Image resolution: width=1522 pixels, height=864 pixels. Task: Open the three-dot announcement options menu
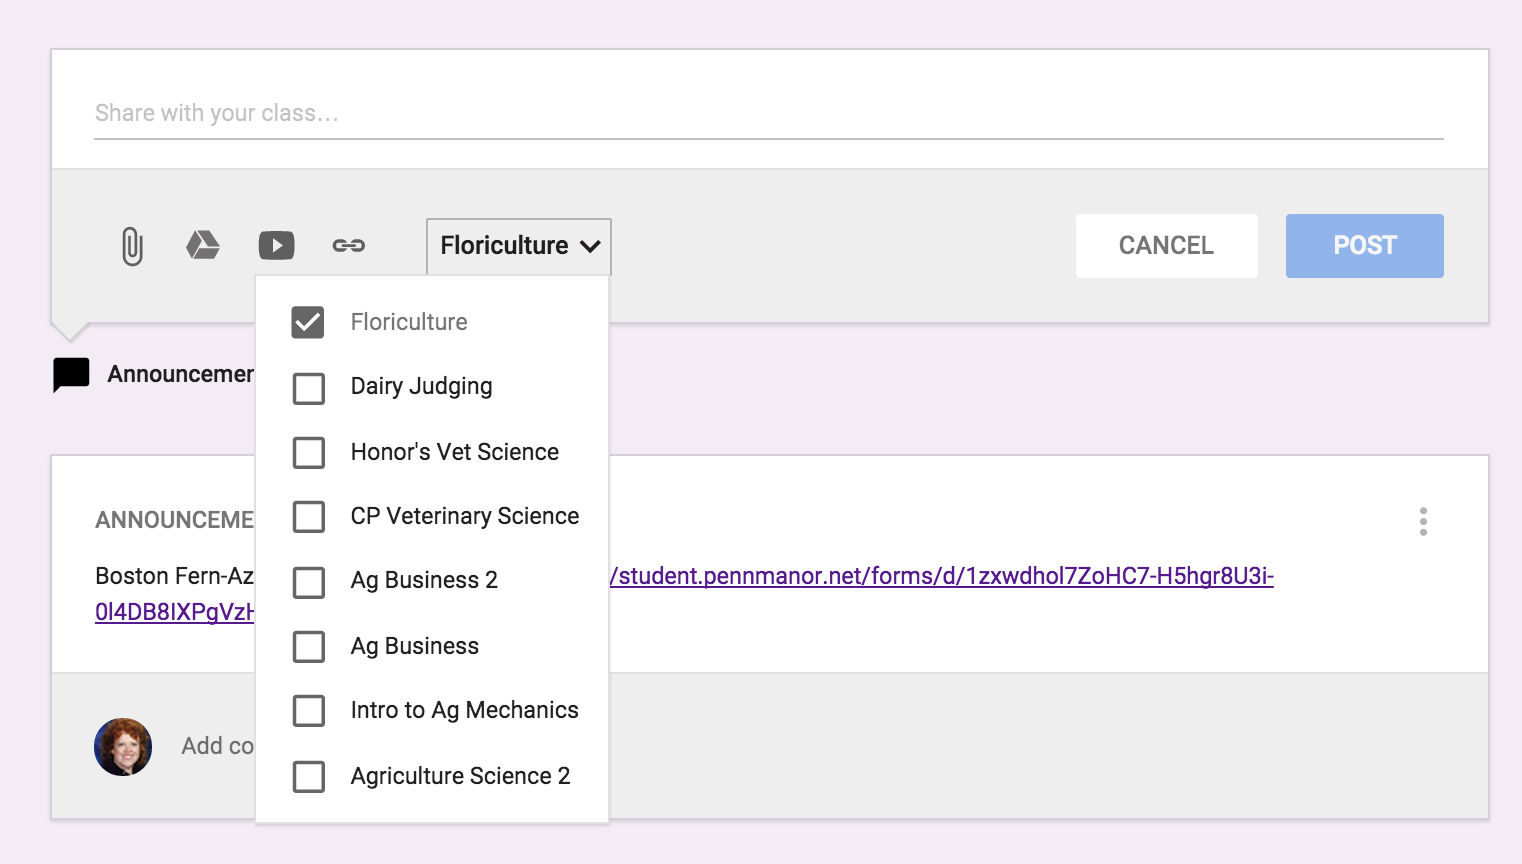click(x=1423, y=521)
